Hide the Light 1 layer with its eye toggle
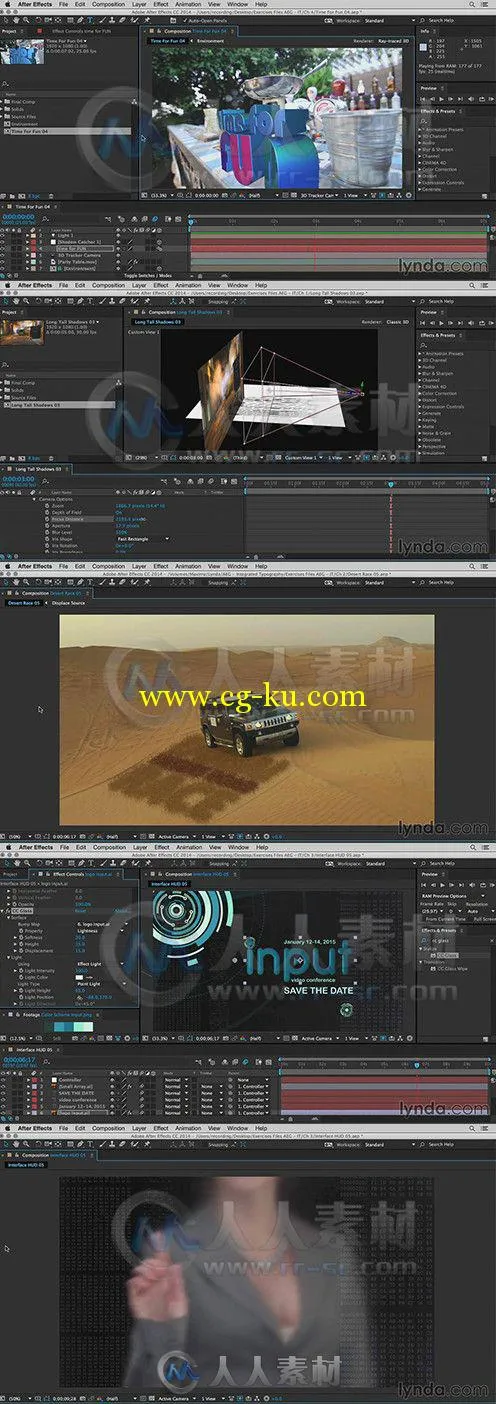496x1404 pixels. point(4,234)
